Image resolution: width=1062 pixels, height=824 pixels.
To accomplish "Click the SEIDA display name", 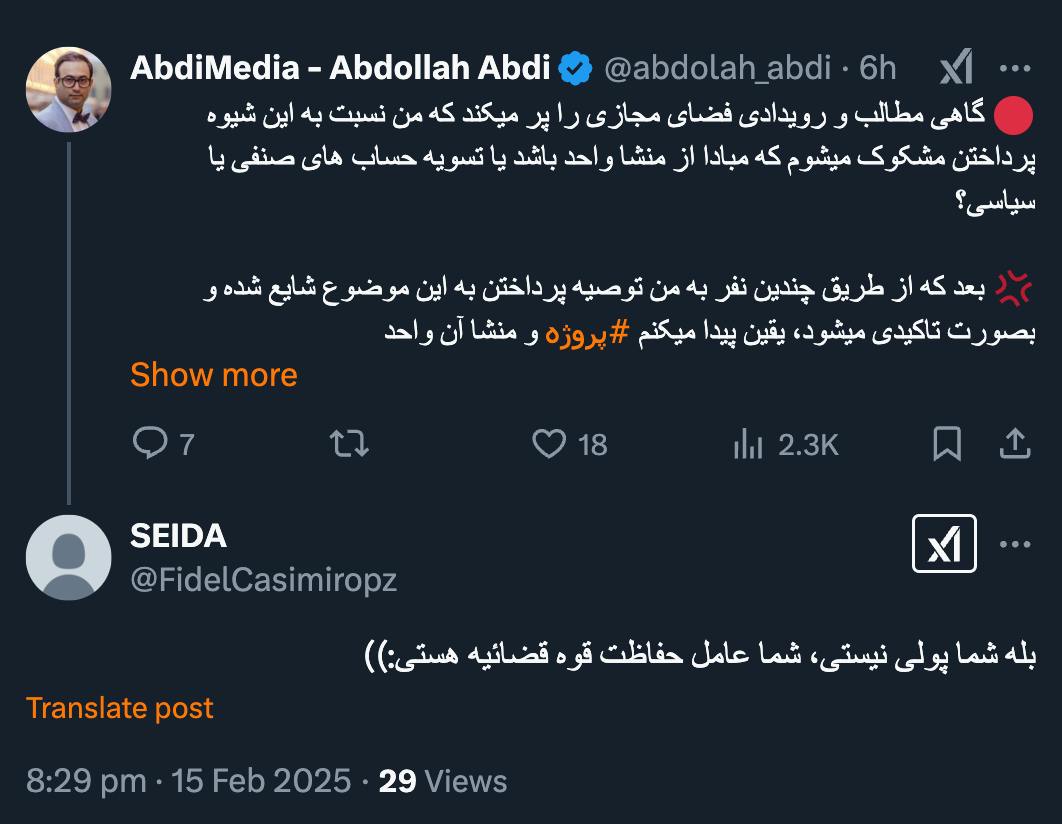I will 178,536.
